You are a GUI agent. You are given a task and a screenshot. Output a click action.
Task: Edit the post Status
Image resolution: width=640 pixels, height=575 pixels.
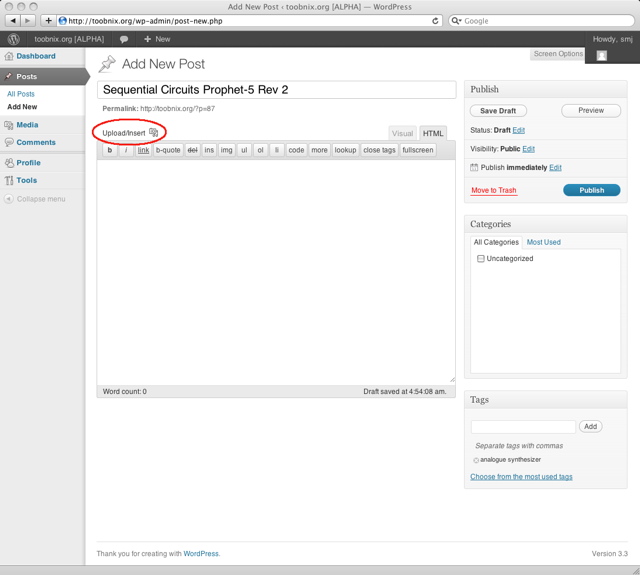pyautogui.click(x=518, y=130)
